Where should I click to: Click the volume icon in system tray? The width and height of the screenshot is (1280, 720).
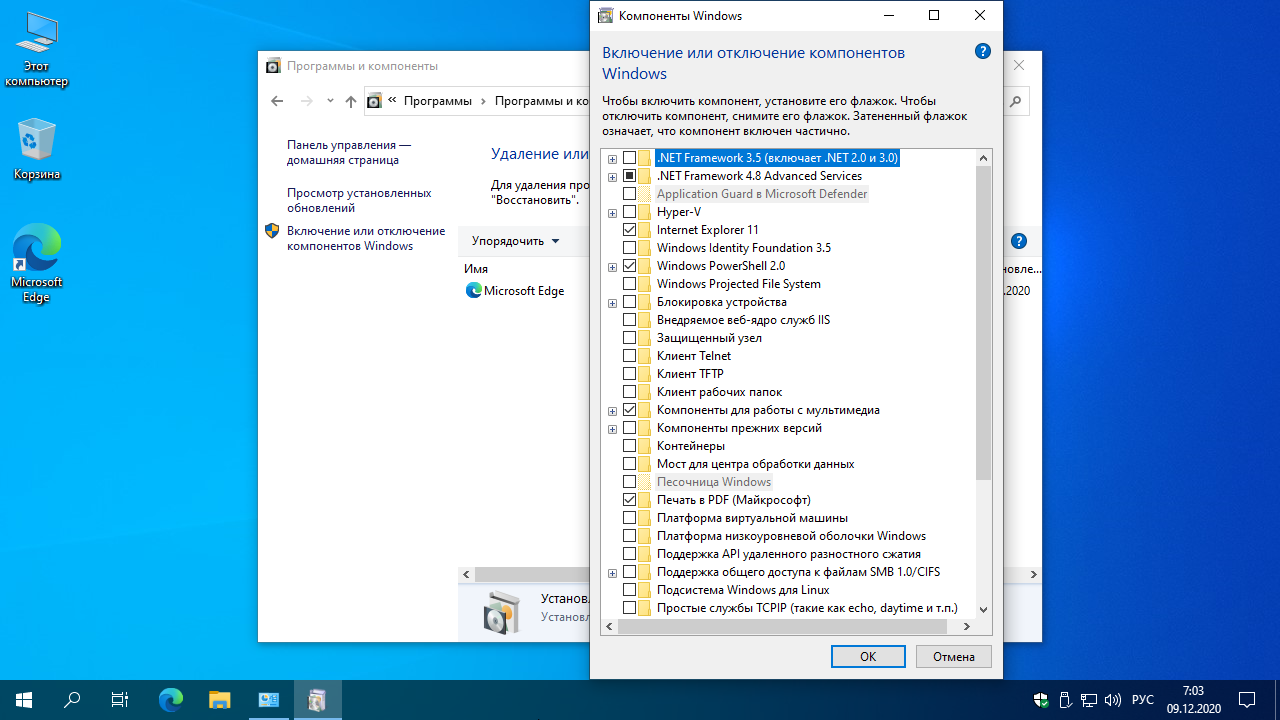click(1114, 700)
